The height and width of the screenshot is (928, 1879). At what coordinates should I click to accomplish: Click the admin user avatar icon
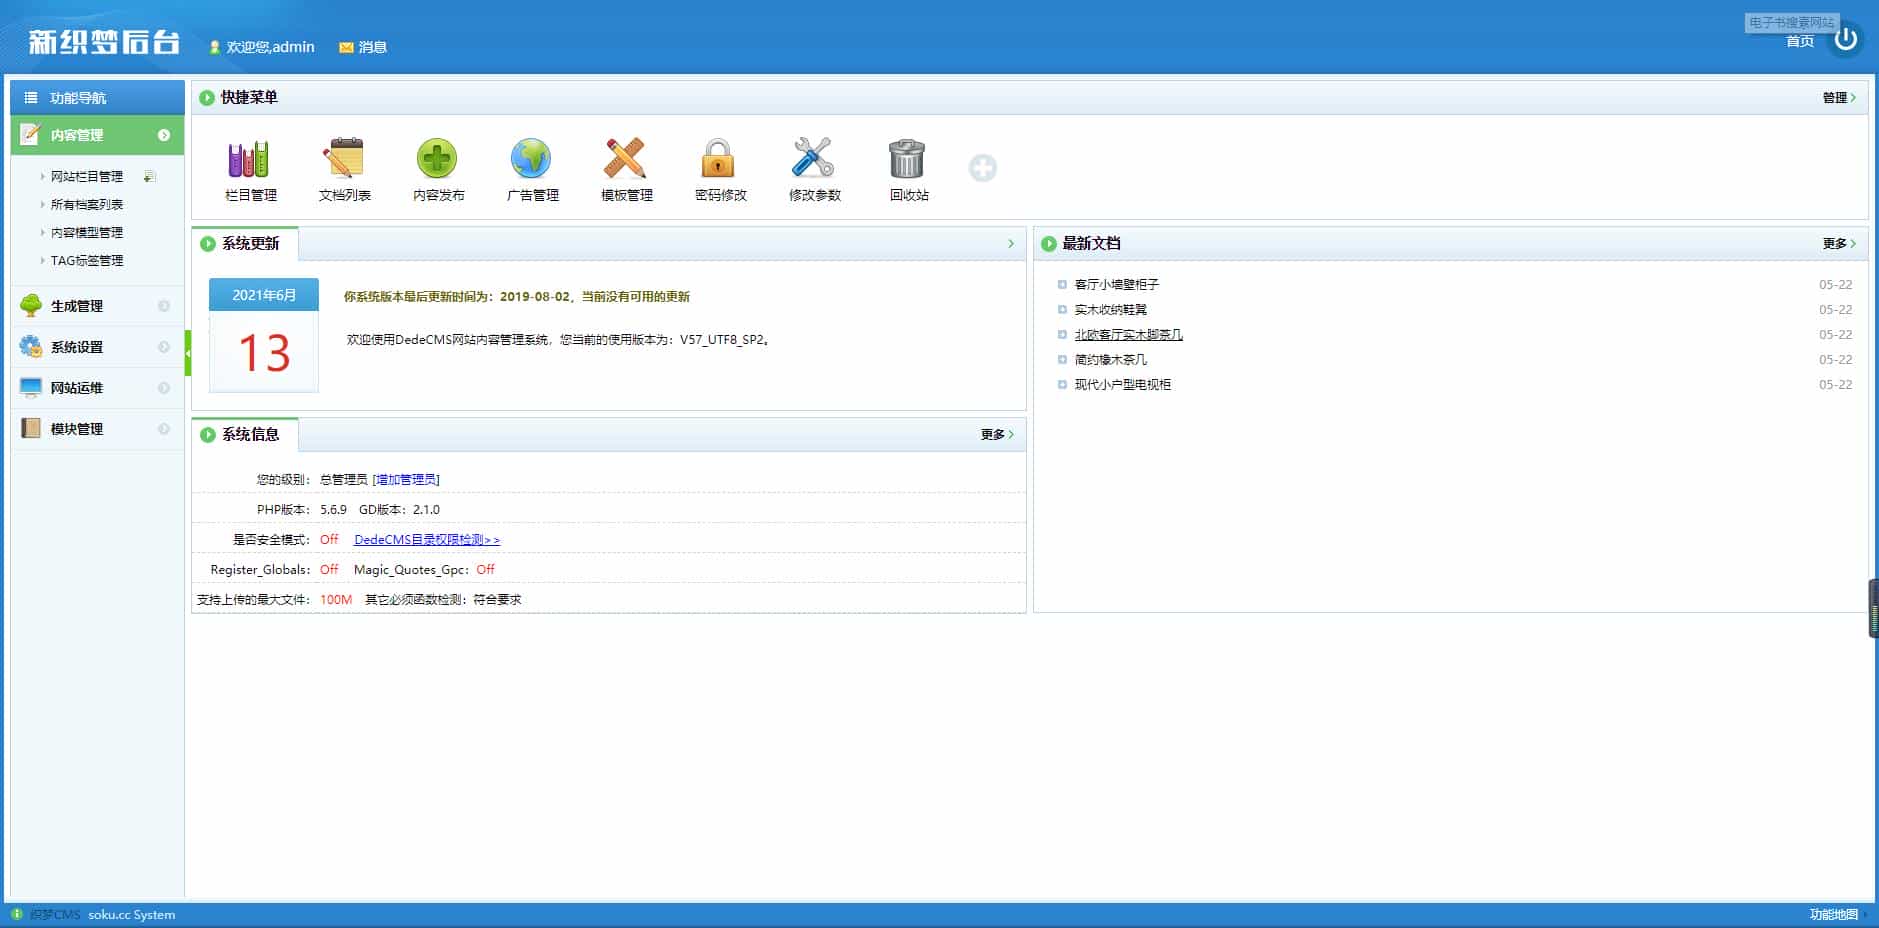[214, 47]
